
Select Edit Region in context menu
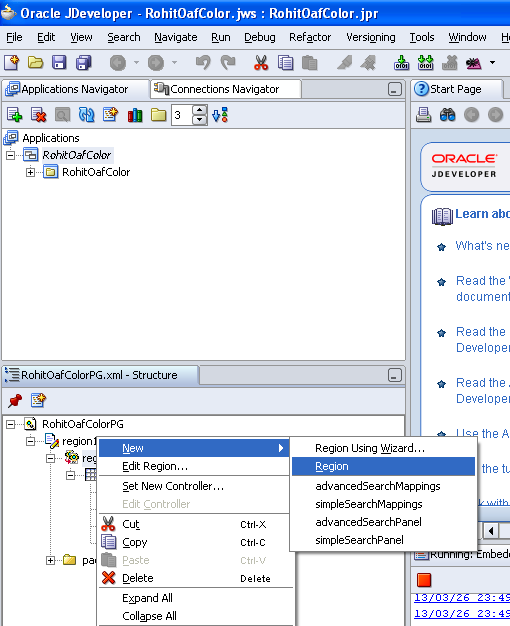coord(194,466)
